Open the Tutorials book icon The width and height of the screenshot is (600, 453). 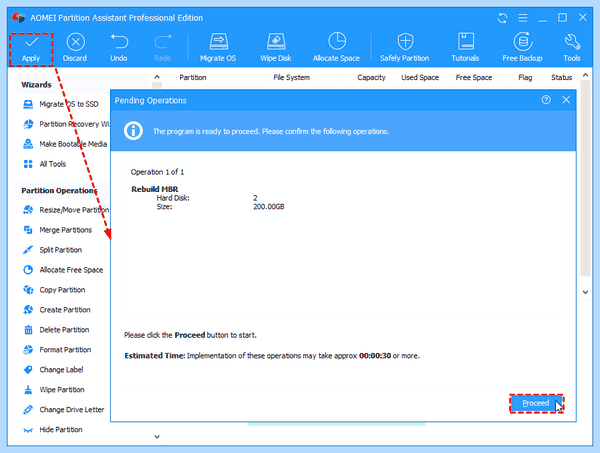coord(465,41)
